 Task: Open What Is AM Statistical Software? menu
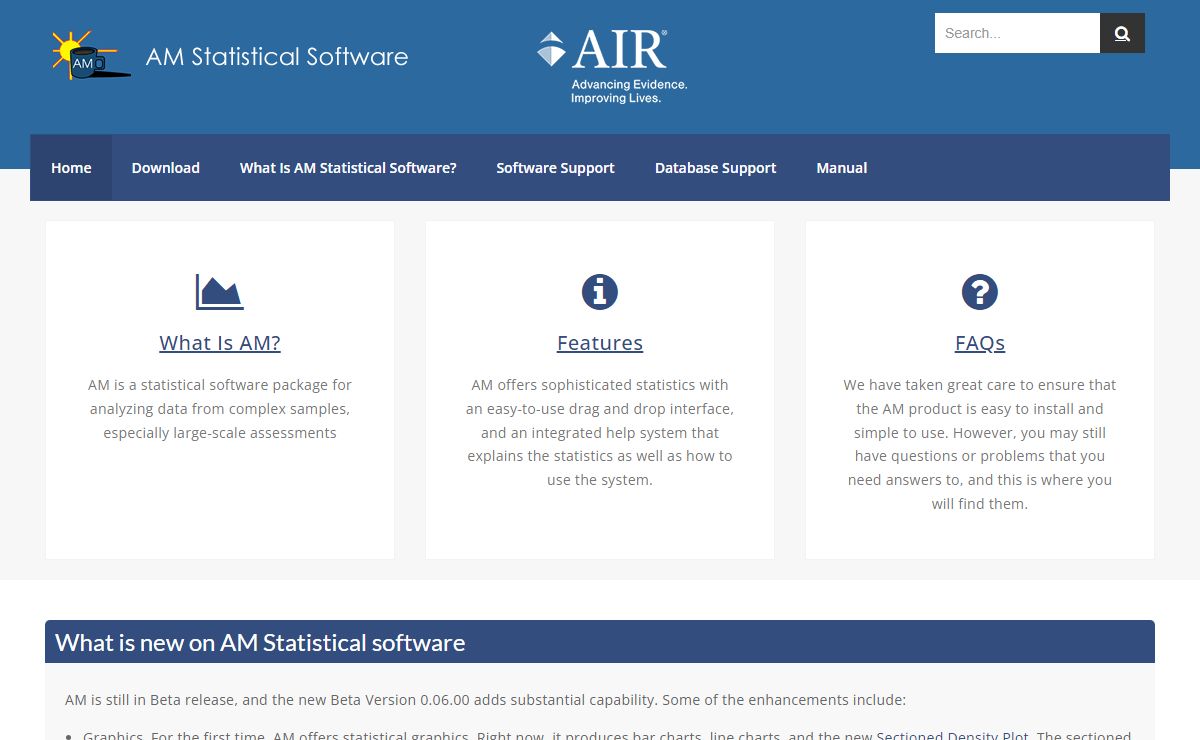[x=348, y=168]
